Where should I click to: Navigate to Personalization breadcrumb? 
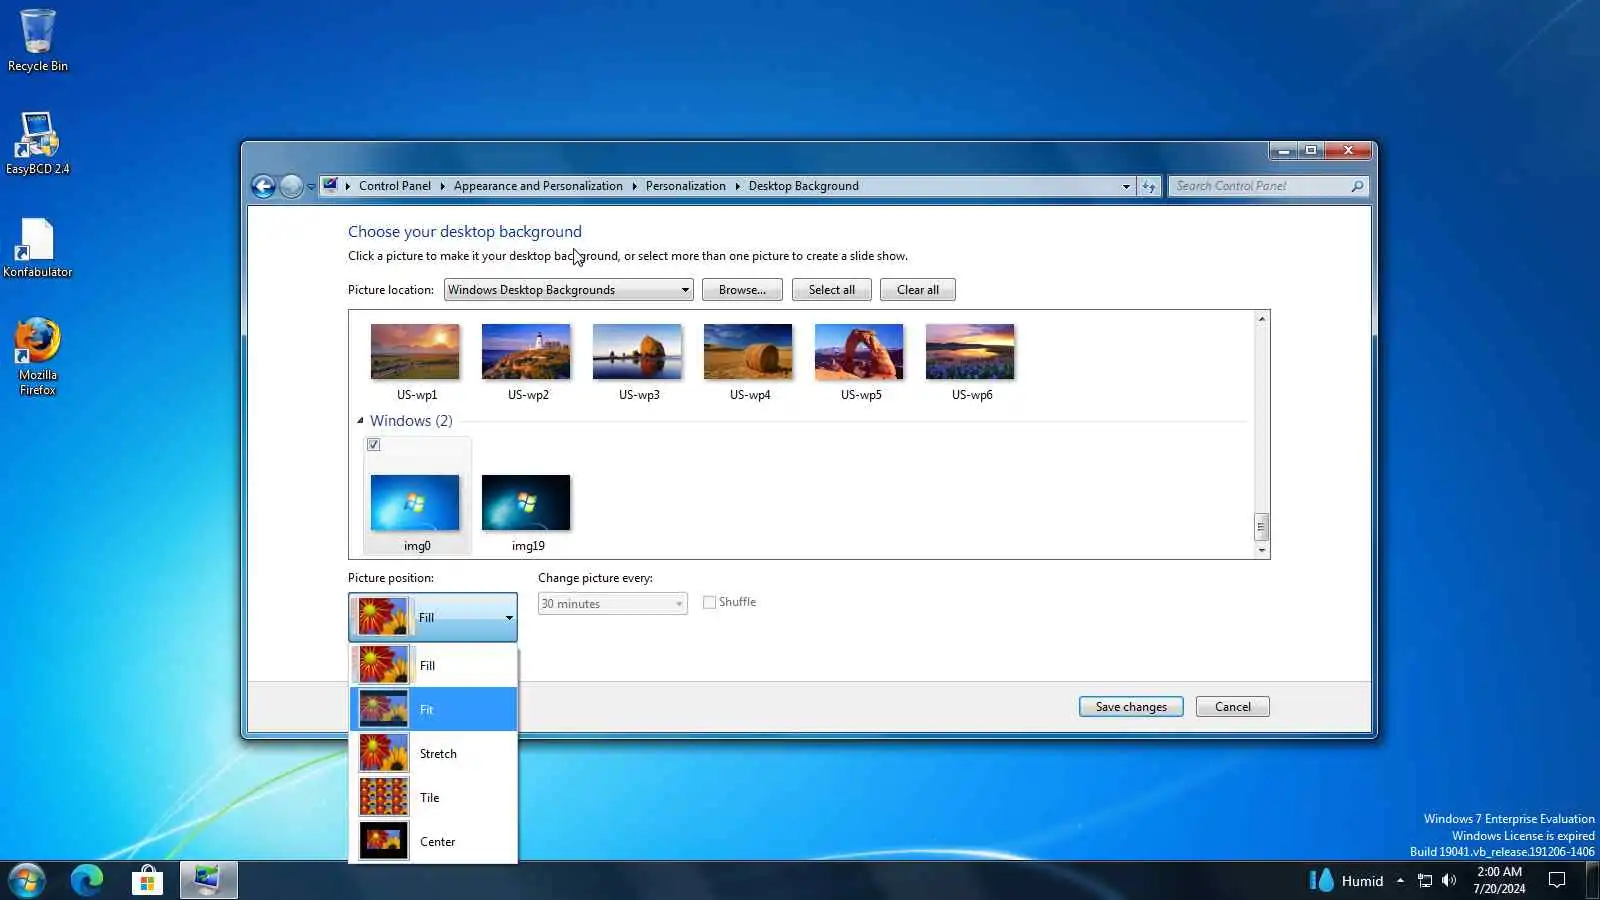(x=686, y=186)
